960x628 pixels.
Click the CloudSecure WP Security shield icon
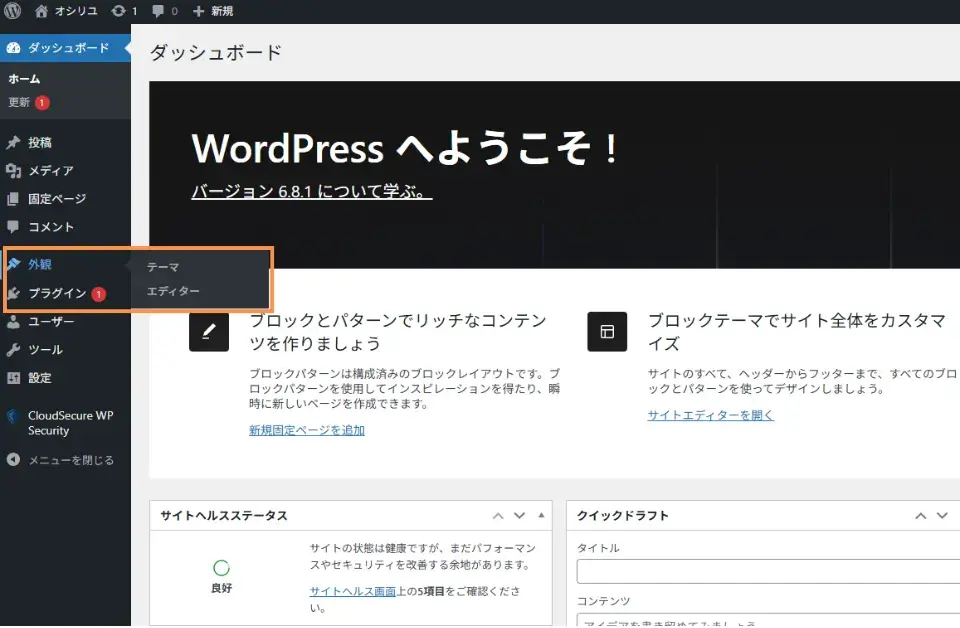coord(12,416)
